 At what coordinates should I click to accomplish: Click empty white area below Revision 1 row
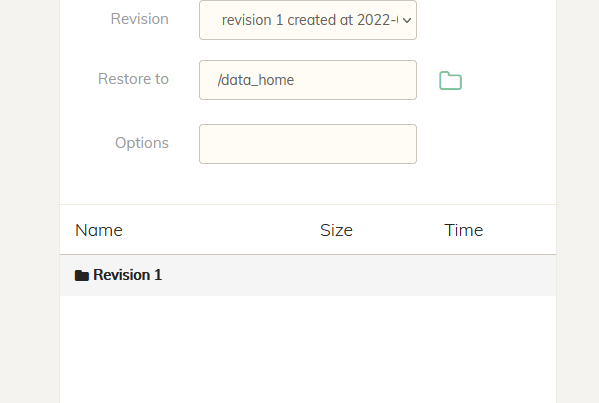tap(308, 348)
